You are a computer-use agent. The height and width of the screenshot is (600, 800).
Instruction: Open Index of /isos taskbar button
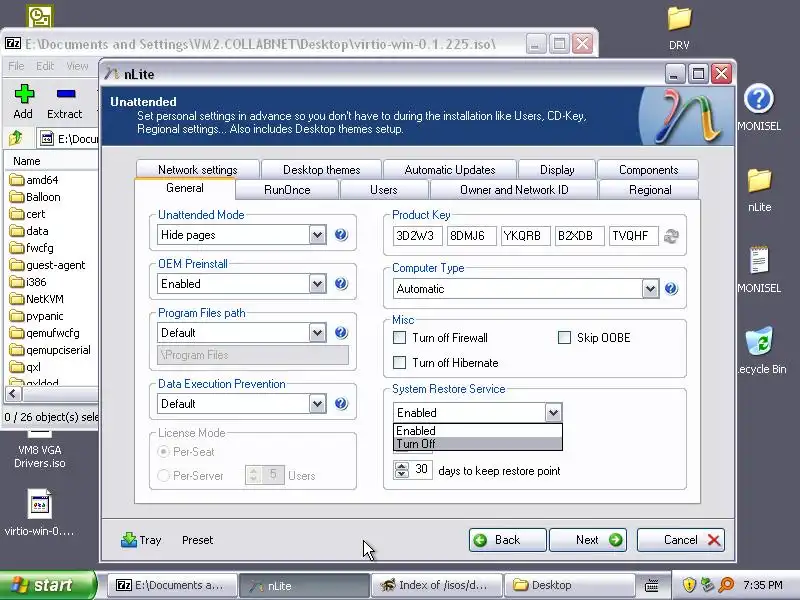436,585
